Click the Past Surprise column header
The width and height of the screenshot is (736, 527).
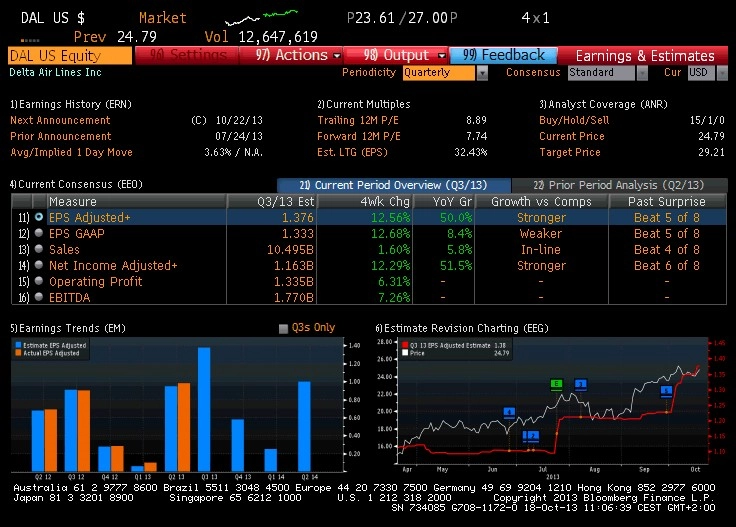click(667, 201)
